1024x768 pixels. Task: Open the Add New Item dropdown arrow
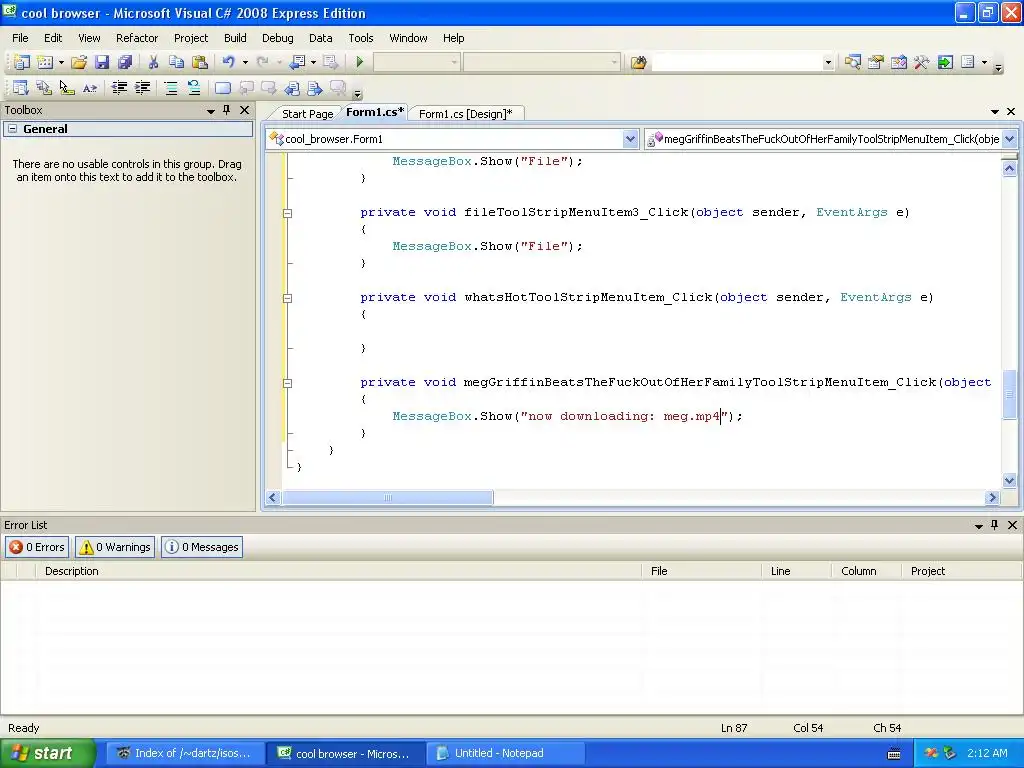click(x=61, y=62)
